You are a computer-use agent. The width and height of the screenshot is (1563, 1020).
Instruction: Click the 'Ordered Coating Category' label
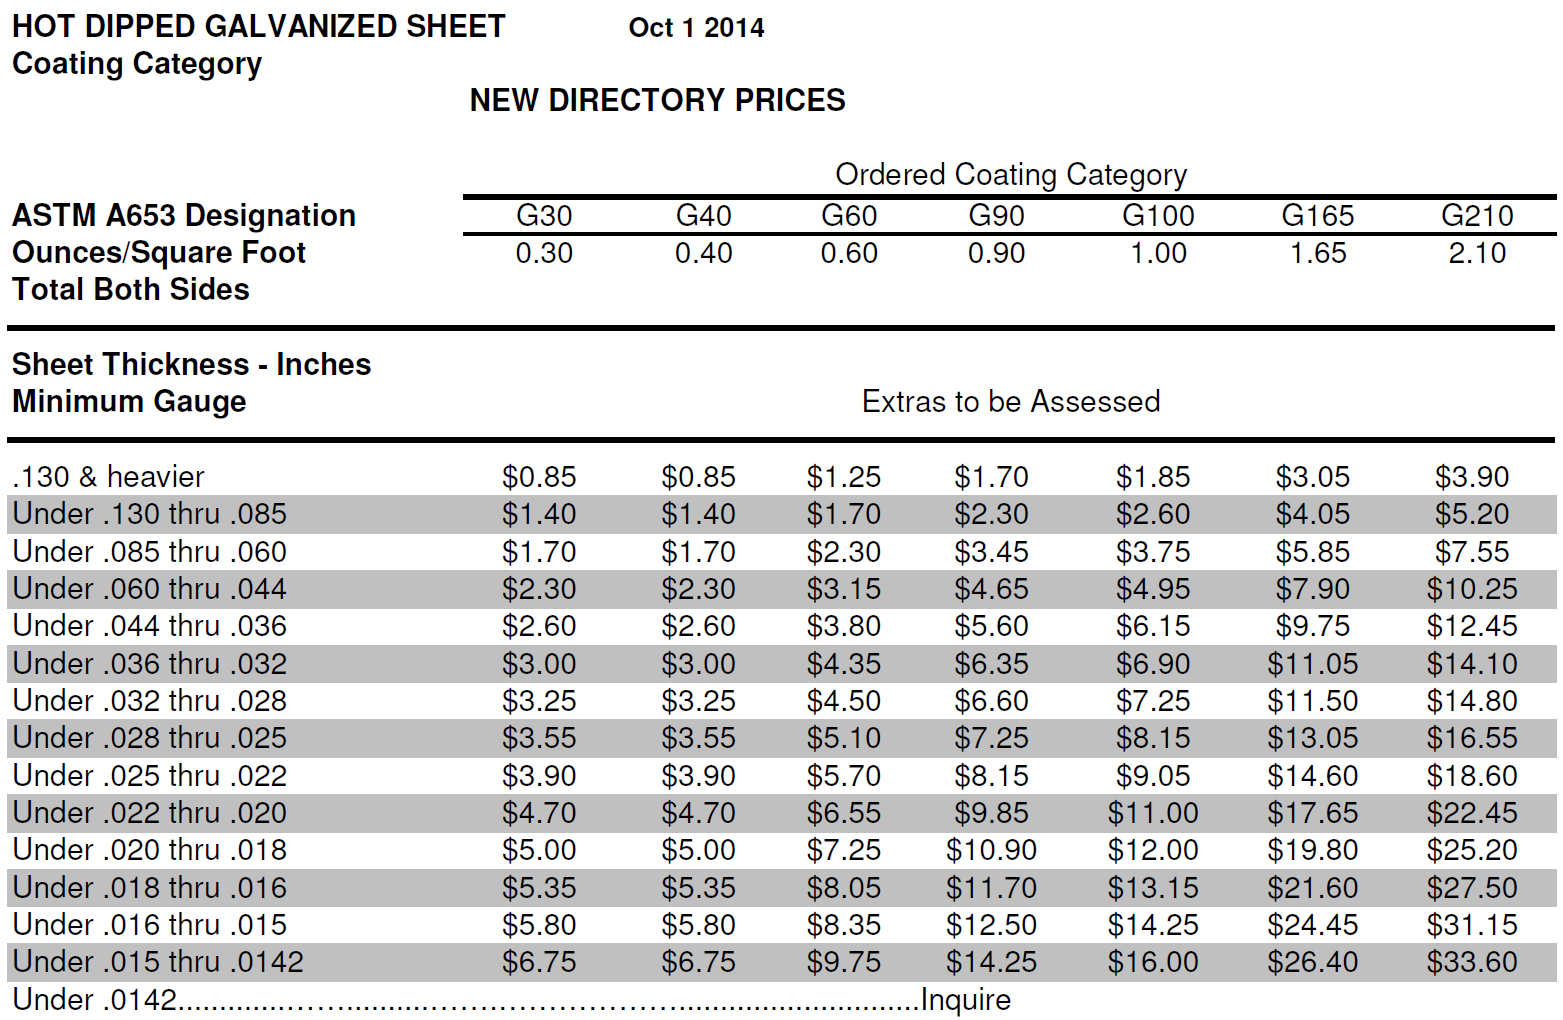click(x=1010, y=175)
